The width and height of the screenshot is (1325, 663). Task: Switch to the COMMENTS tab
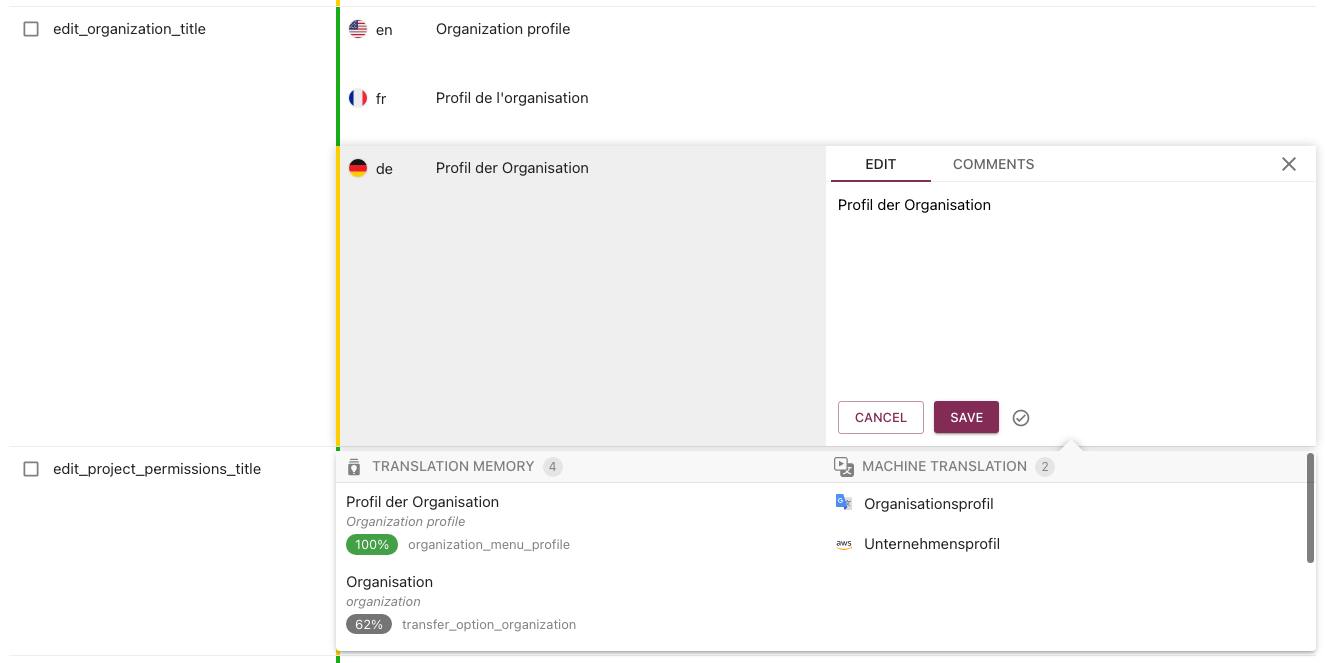point(992,163)
